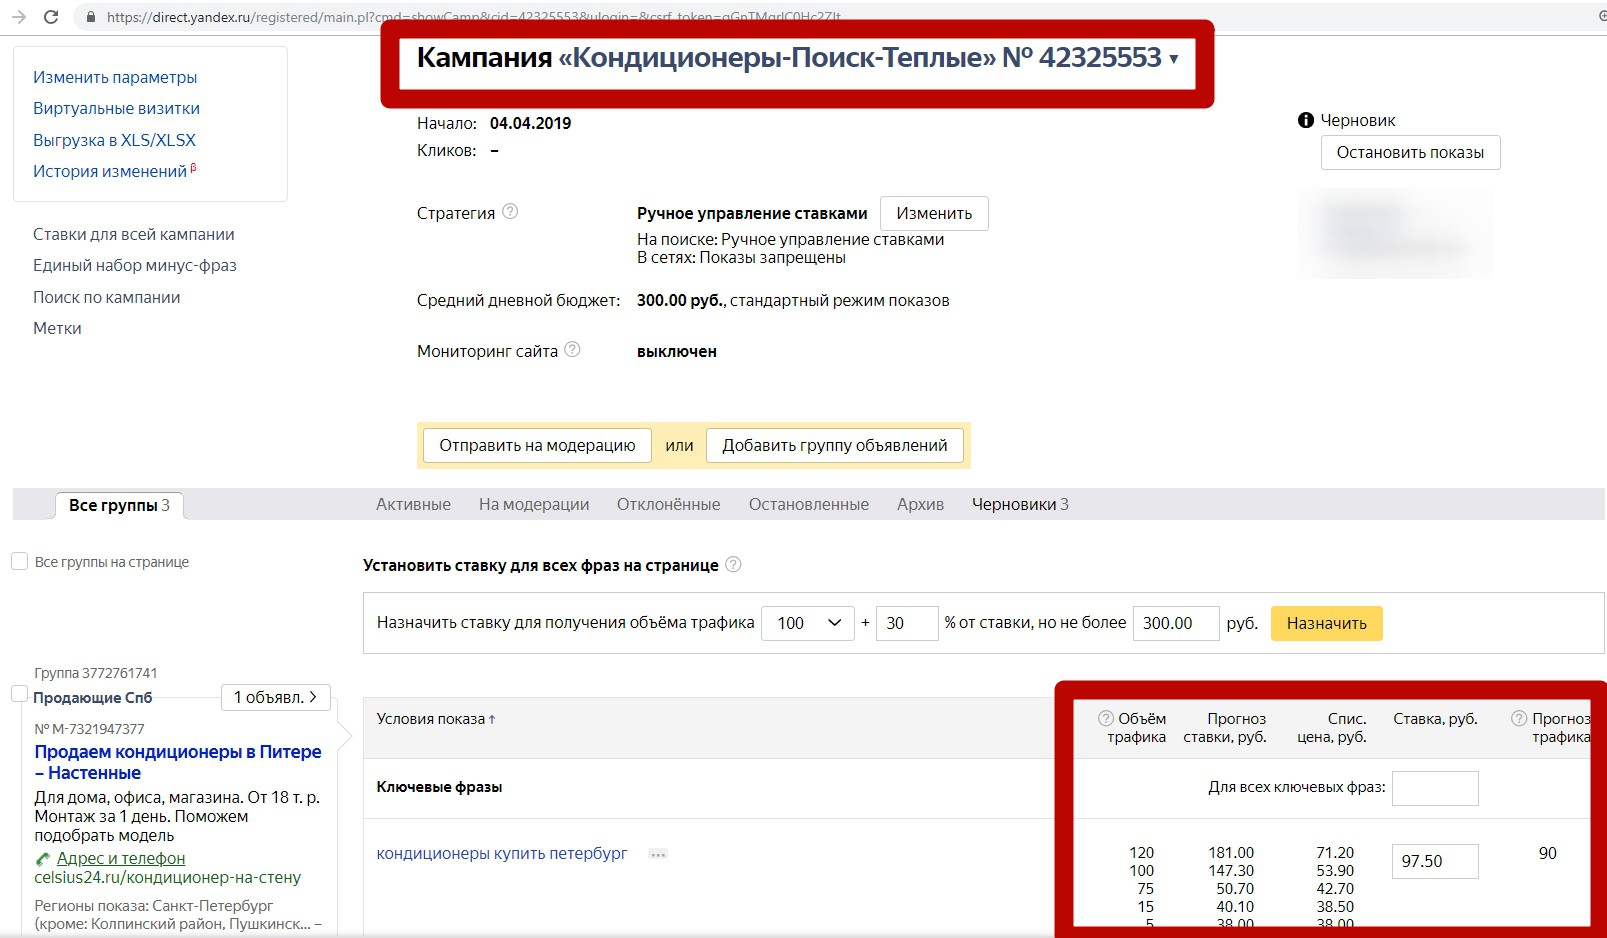Open Метки link in sidebar
Viewport: 1607px width, 938px height.
[57, 328]
